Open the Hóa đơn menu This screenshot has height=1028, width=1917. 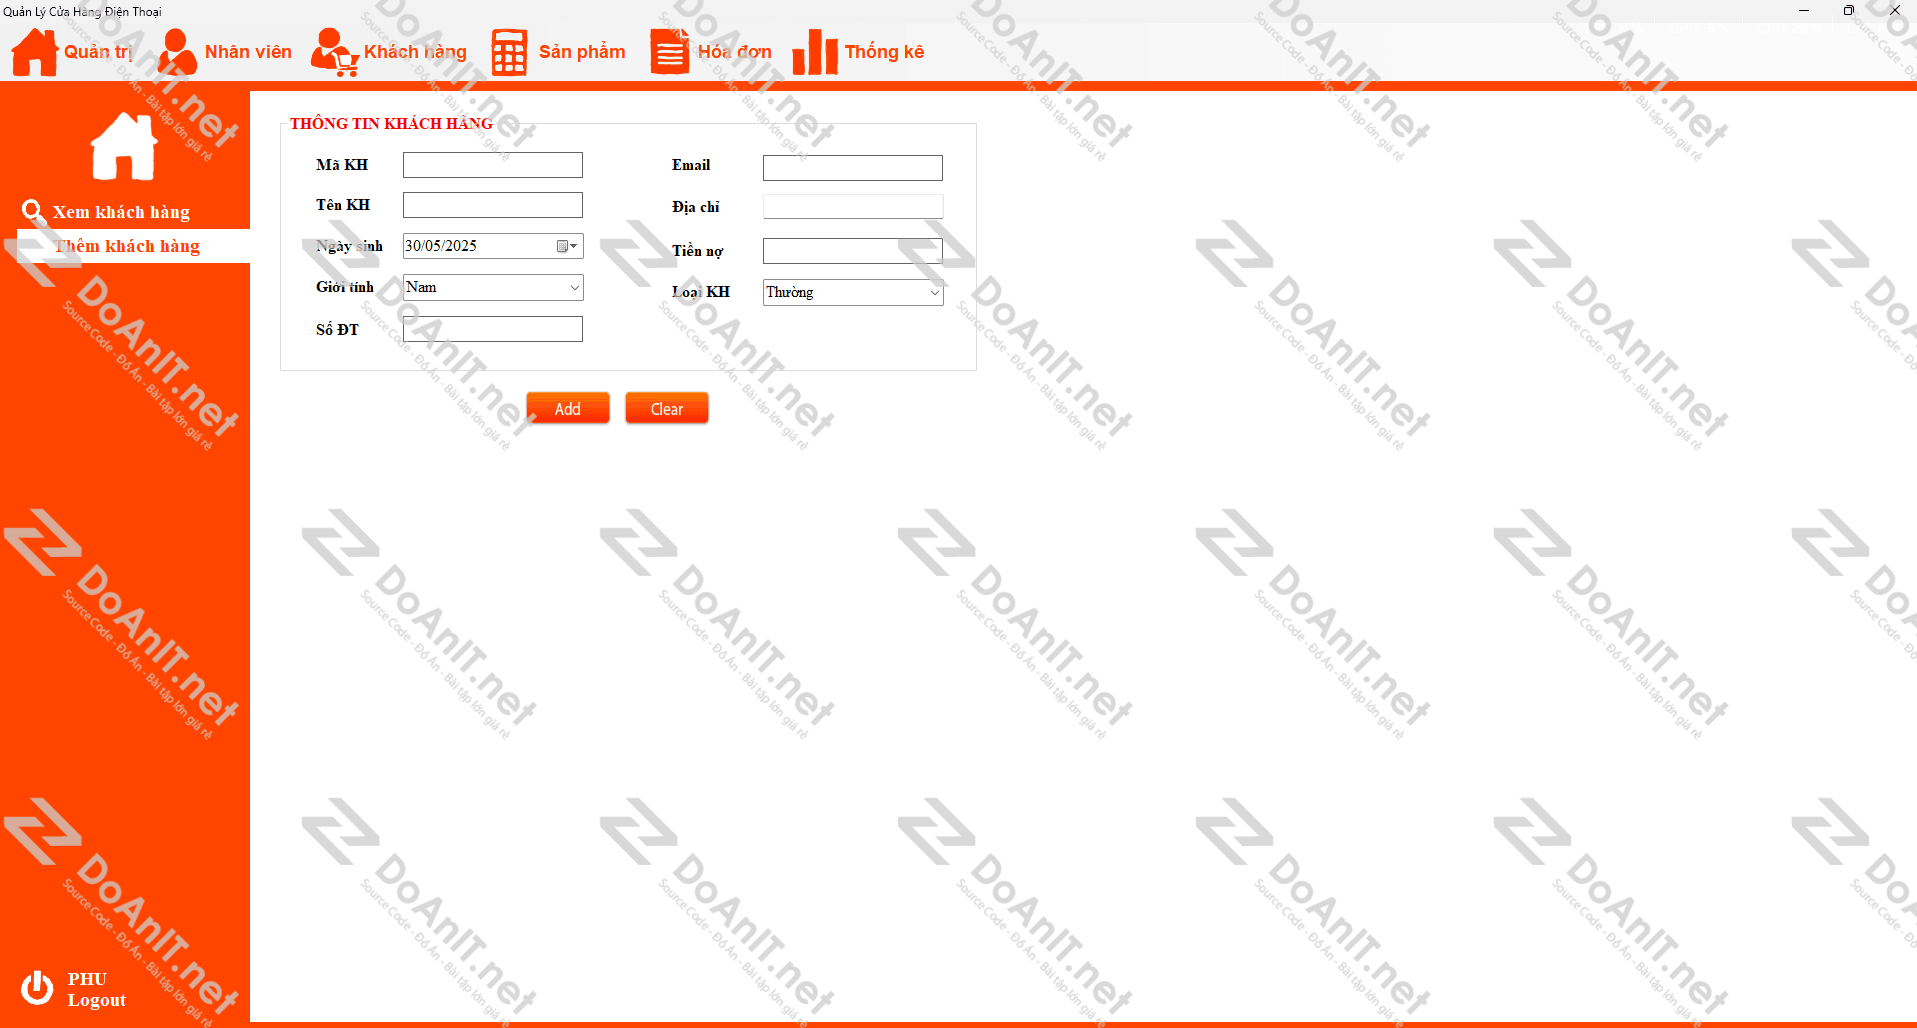pos(735,52)
